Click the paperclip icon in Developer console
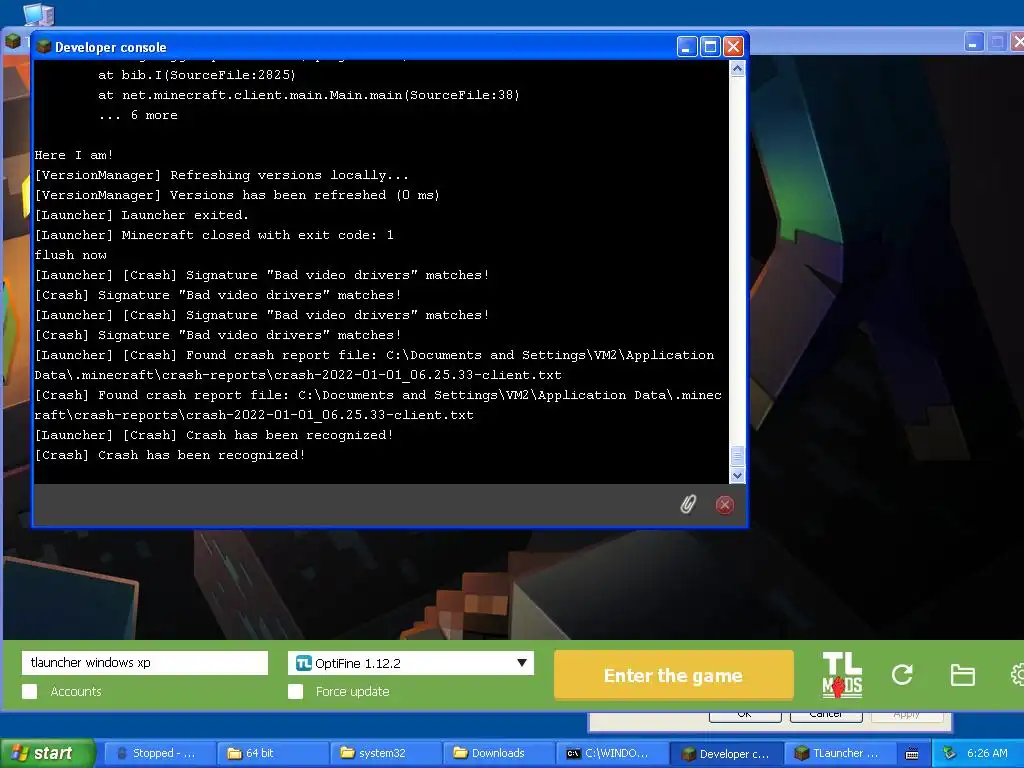 [x=688, y=504]
